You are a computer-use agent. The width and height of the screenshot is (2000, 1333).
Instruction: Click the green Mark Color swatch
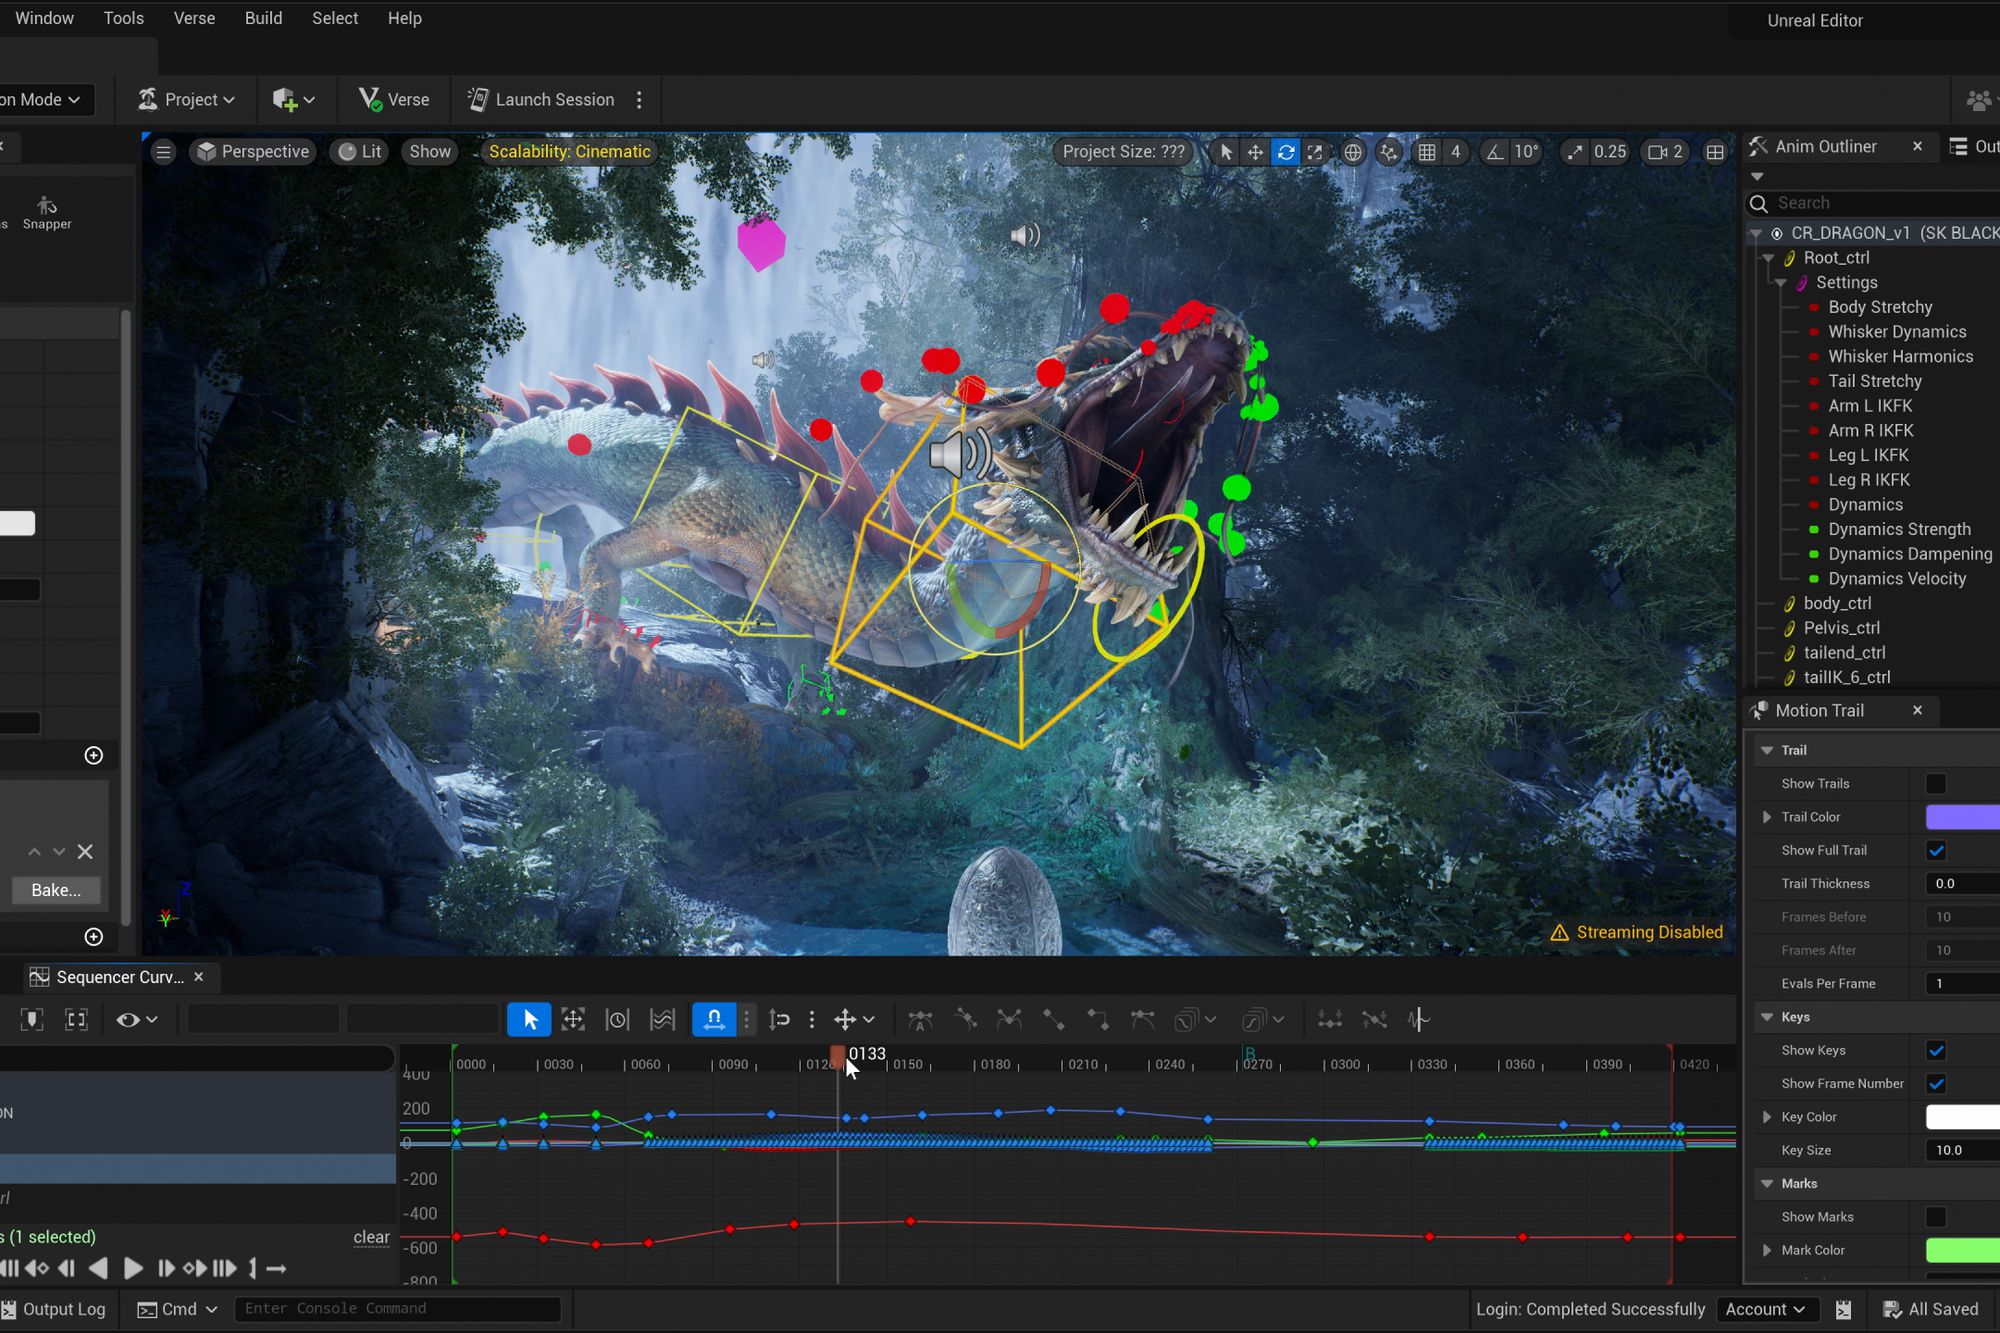point(1962,1250)
